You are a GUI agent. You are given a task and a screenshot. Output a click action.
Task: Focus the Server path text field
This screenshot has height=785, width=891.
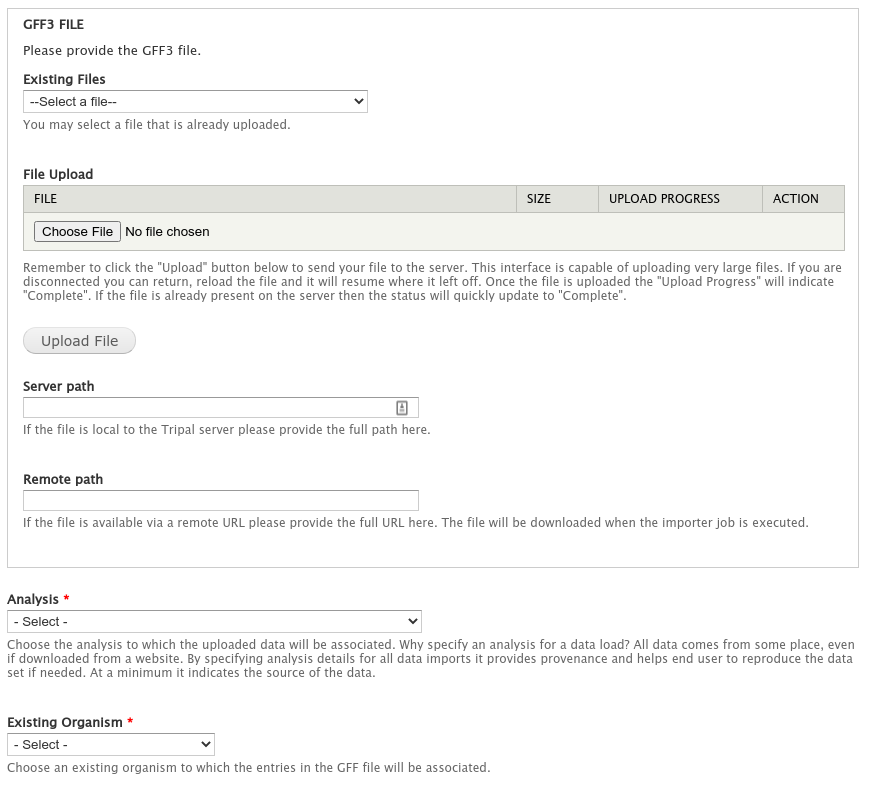[220, 408]
